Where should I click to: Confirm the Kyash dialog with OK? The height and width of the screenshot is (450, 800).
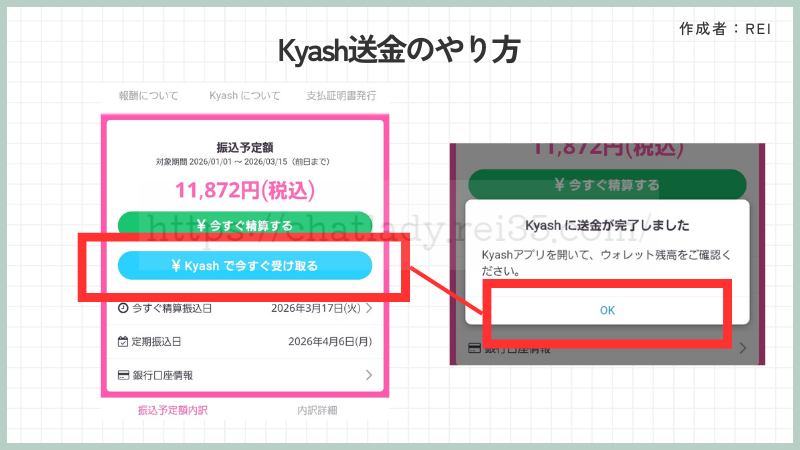click(x=607, y=310)
